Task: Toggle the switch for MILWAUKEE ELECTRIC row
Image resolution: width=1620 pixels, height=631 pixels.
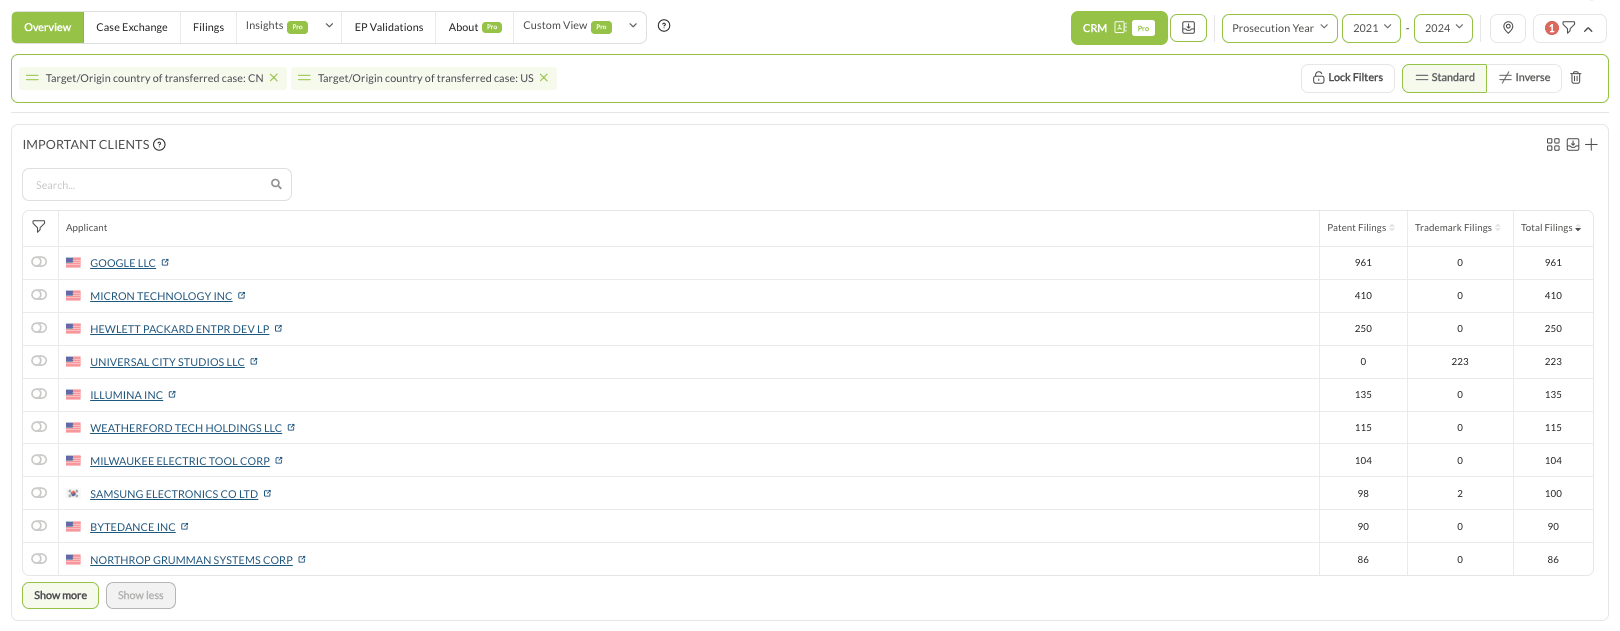Action: (39, 460)
